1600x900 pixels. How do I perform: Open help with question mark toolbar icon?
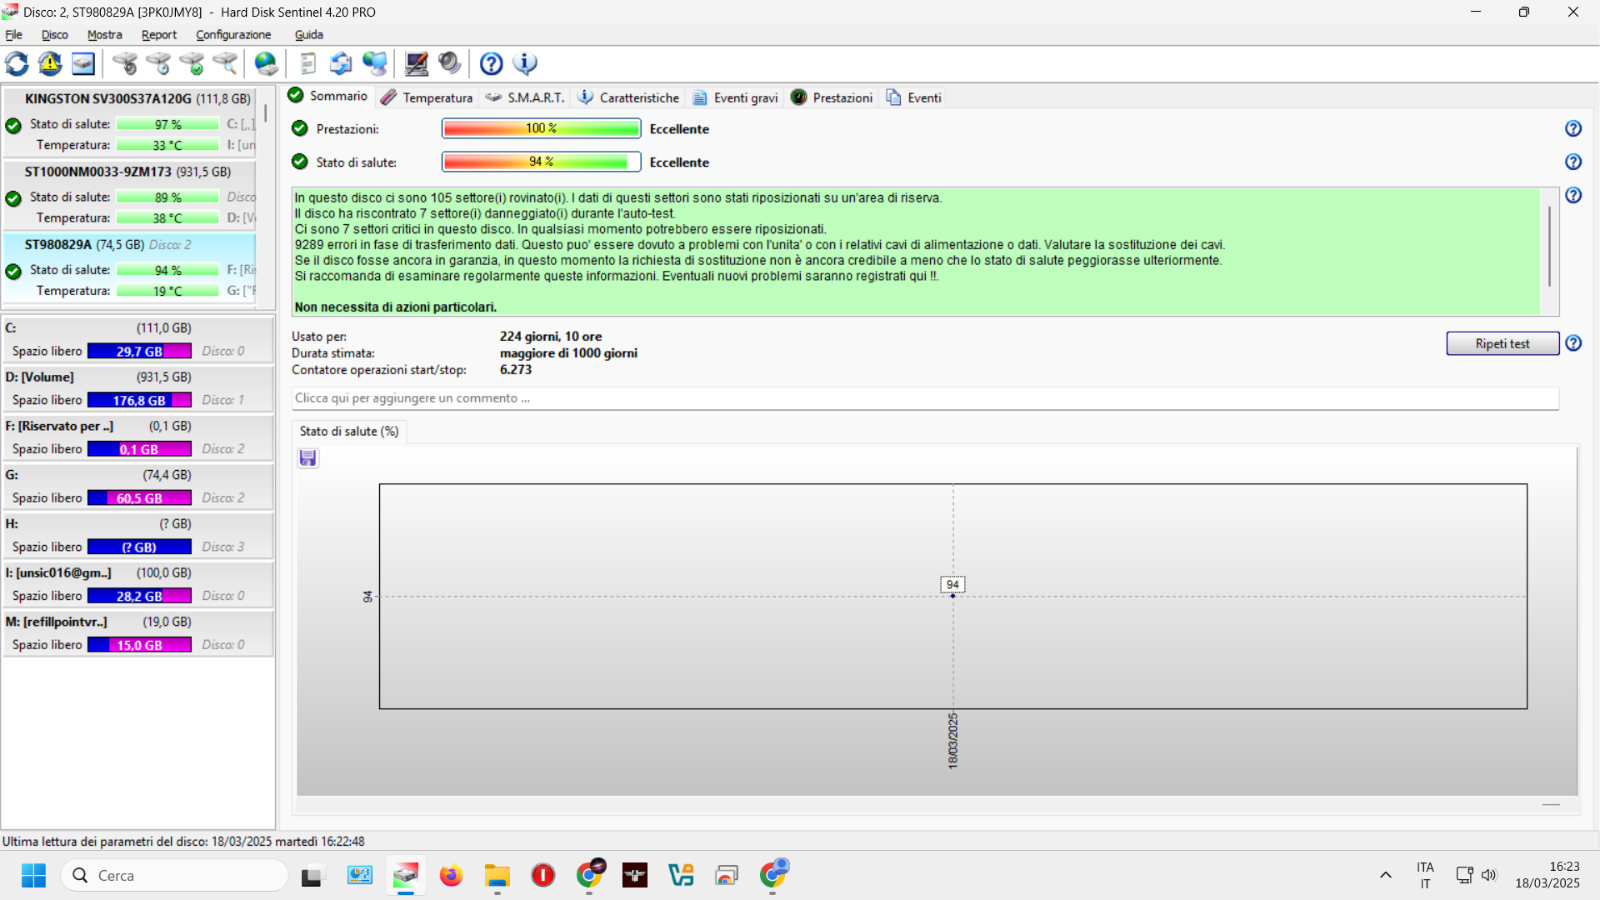click(x=491, y=64)
